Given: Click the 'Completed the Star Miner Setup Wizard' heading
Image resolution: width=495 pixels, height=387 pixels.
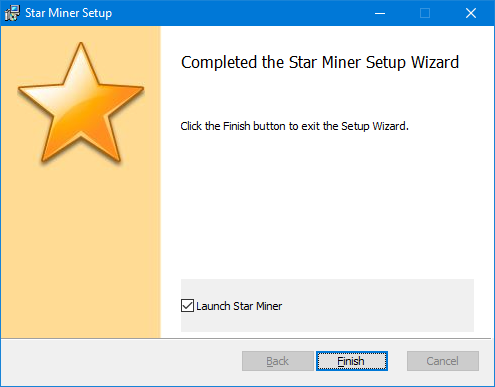Looking at the screenshot, I should (x=320, y=62).
